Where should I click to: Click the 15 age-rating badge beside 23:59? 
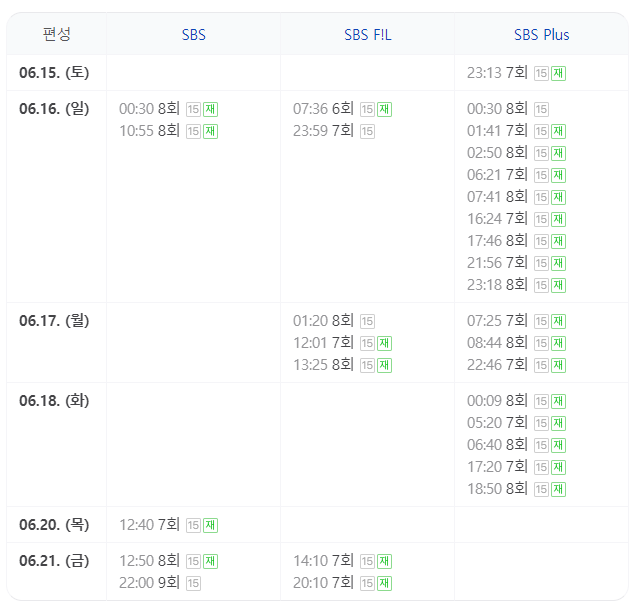coord(367,132)
